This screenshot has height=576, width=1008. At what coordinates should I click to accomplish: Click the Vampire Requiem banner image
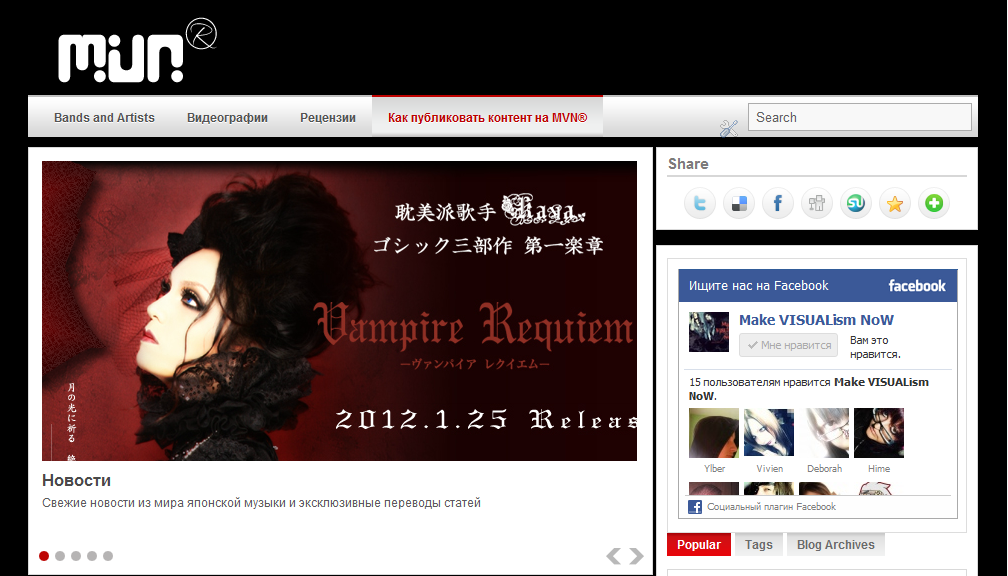click(339, 310)
